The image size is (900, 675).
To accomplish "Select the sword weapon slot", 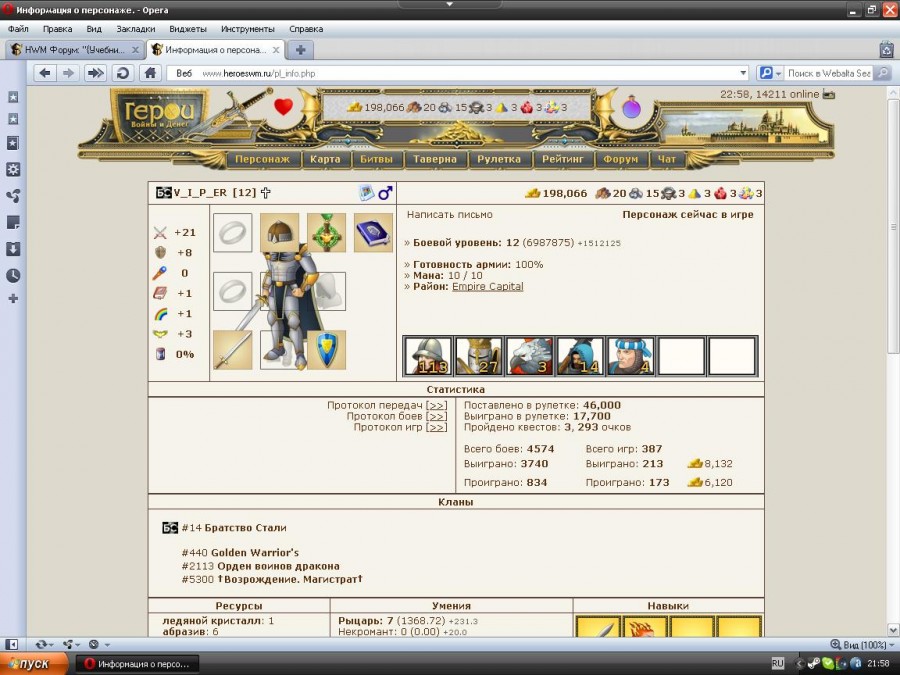I will point(232,350).
